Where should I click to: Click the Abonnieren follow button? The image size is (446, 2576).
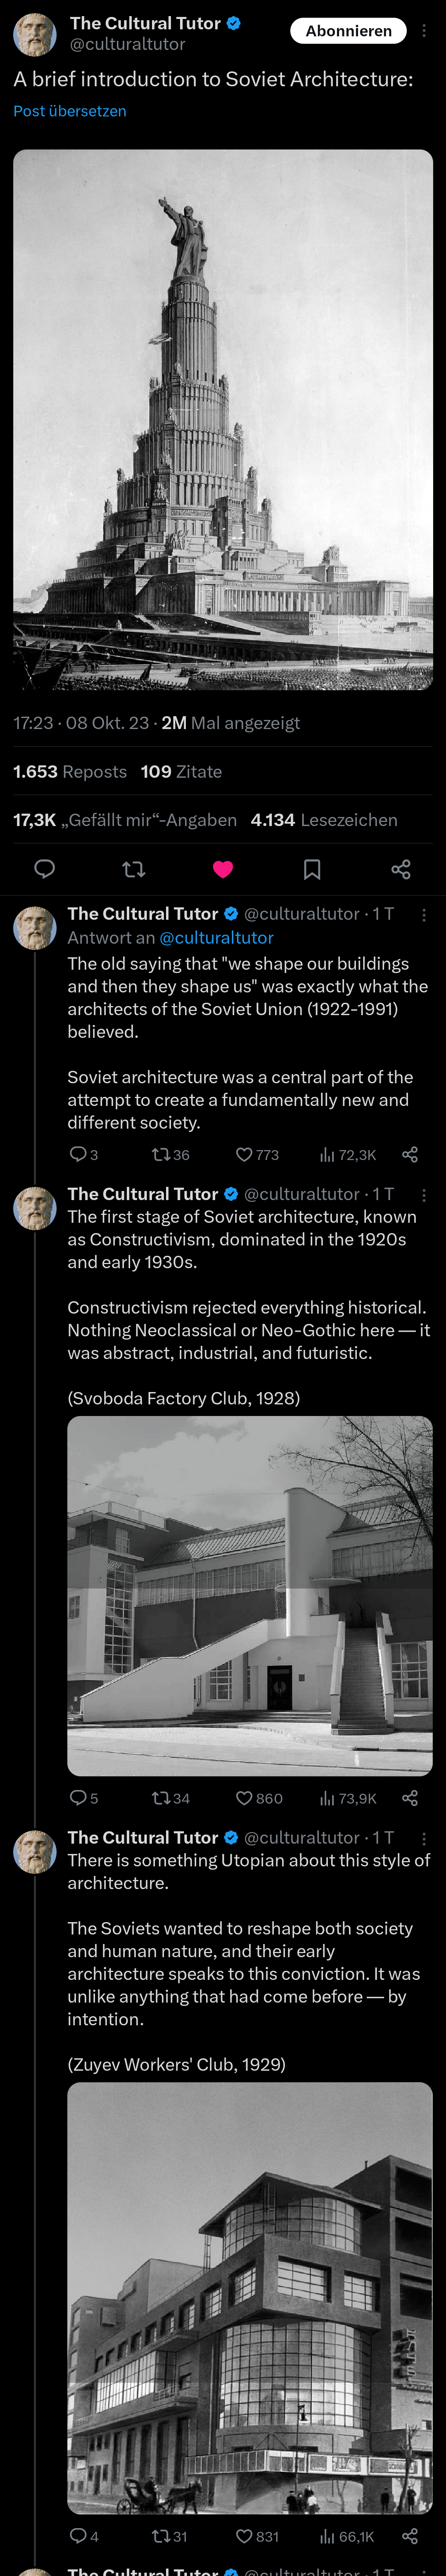(348, 31)
